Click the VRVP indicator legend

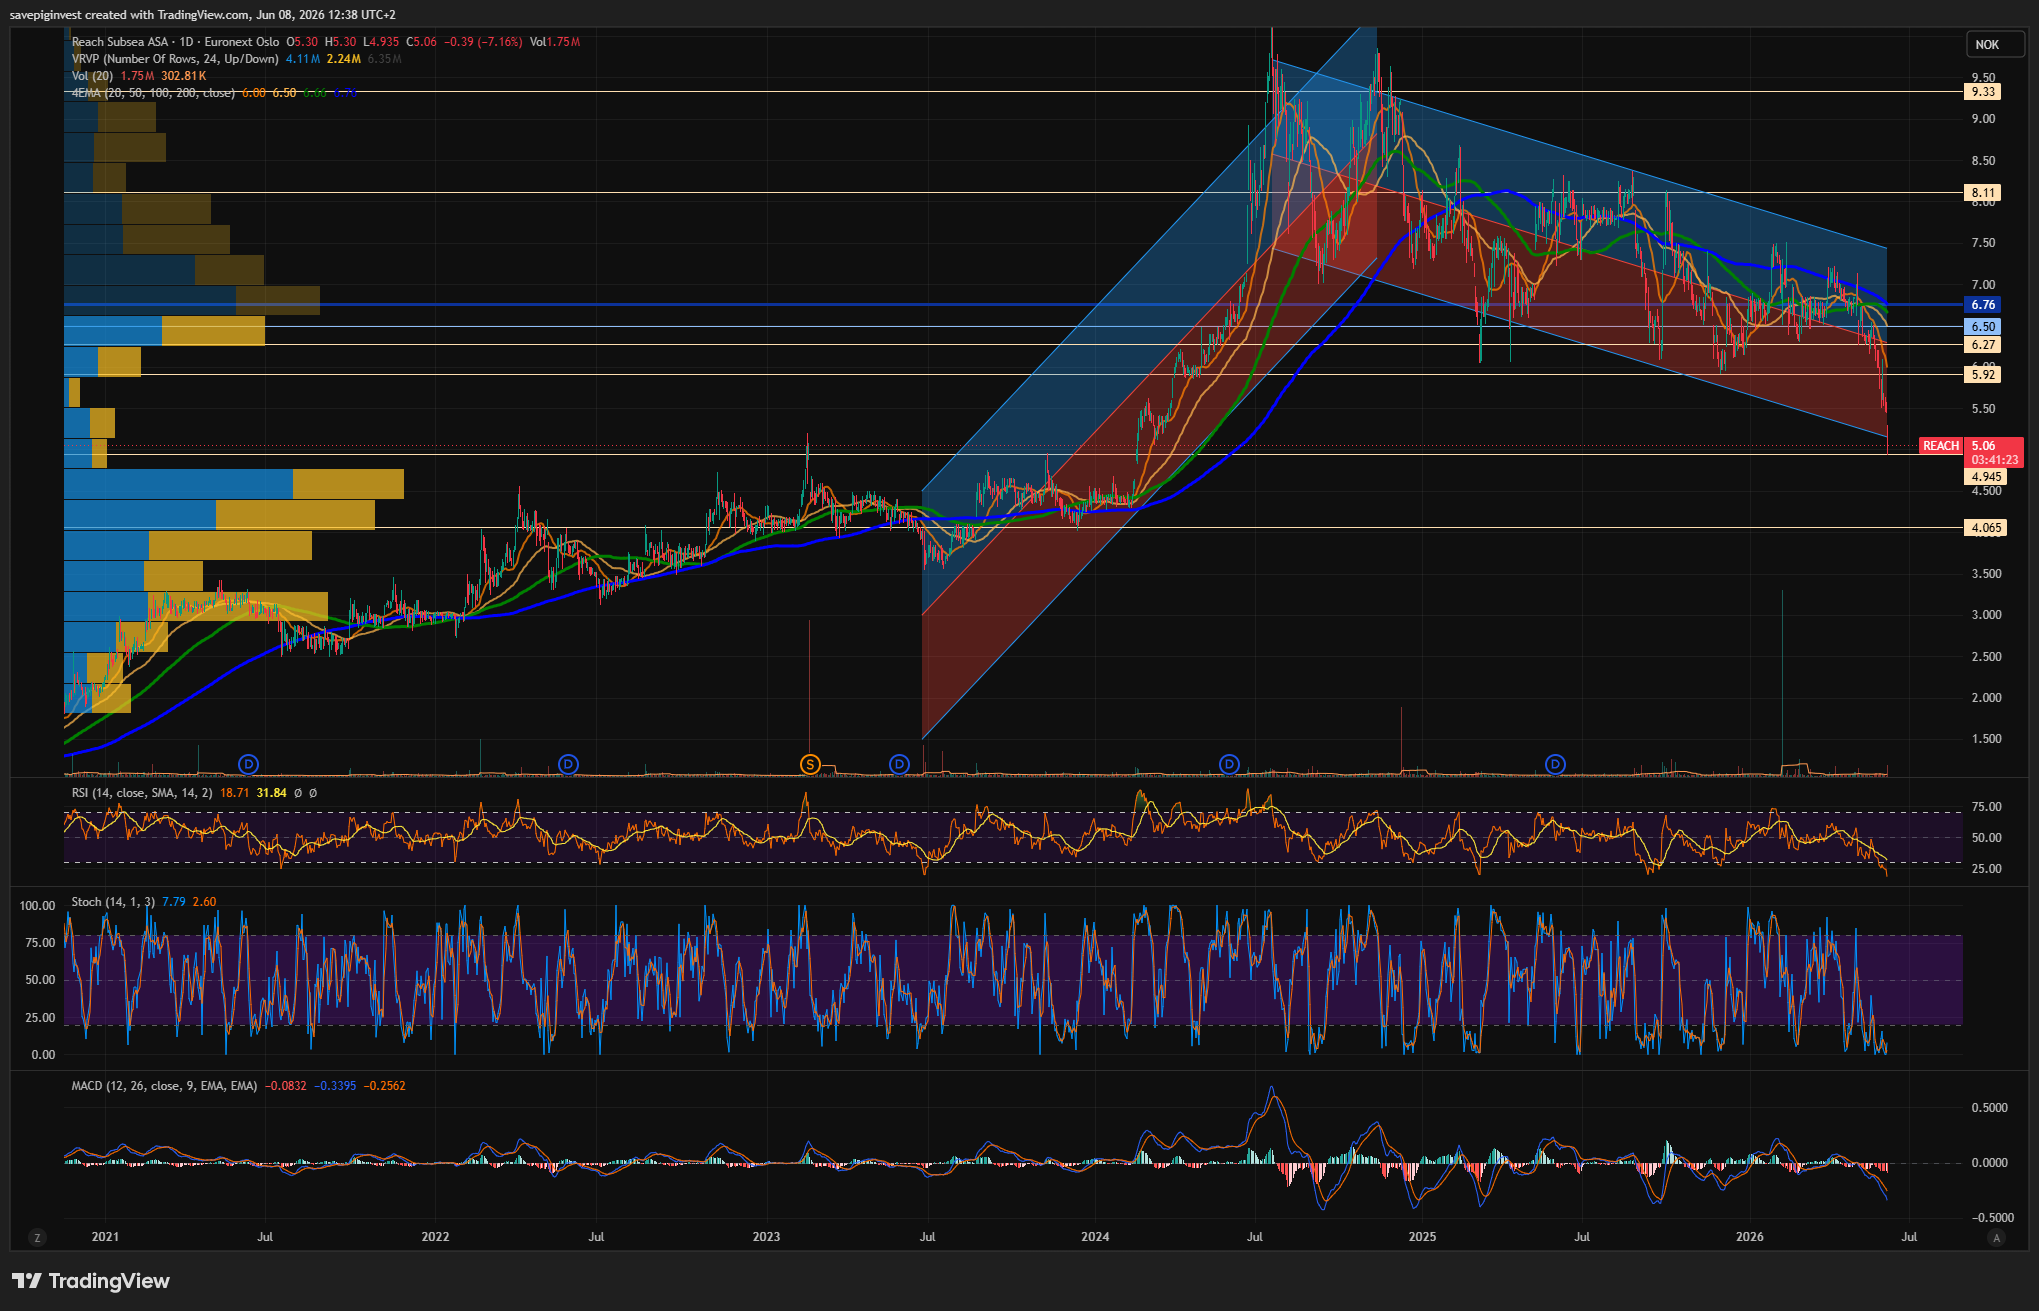tap(175, 59)
